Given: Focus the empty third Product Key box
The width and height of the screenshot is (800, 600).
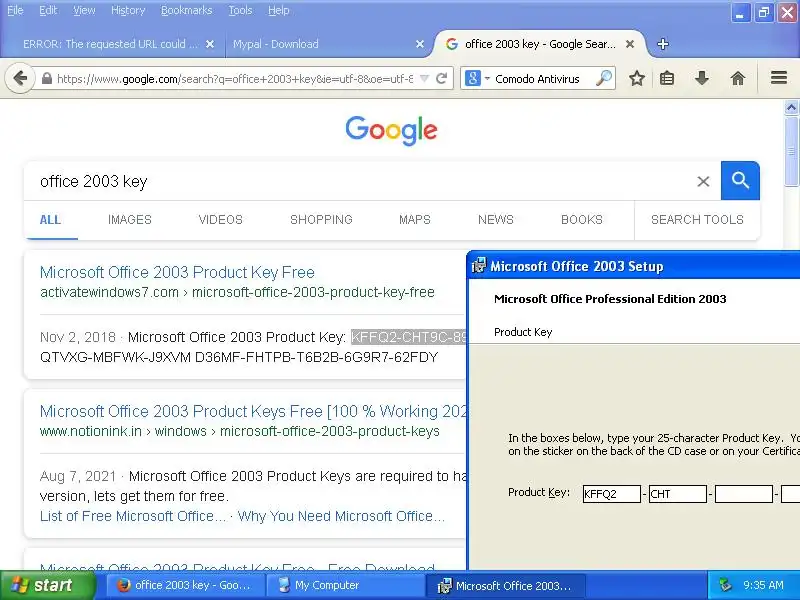Looking at the screenshot, I should coord(744,494).
